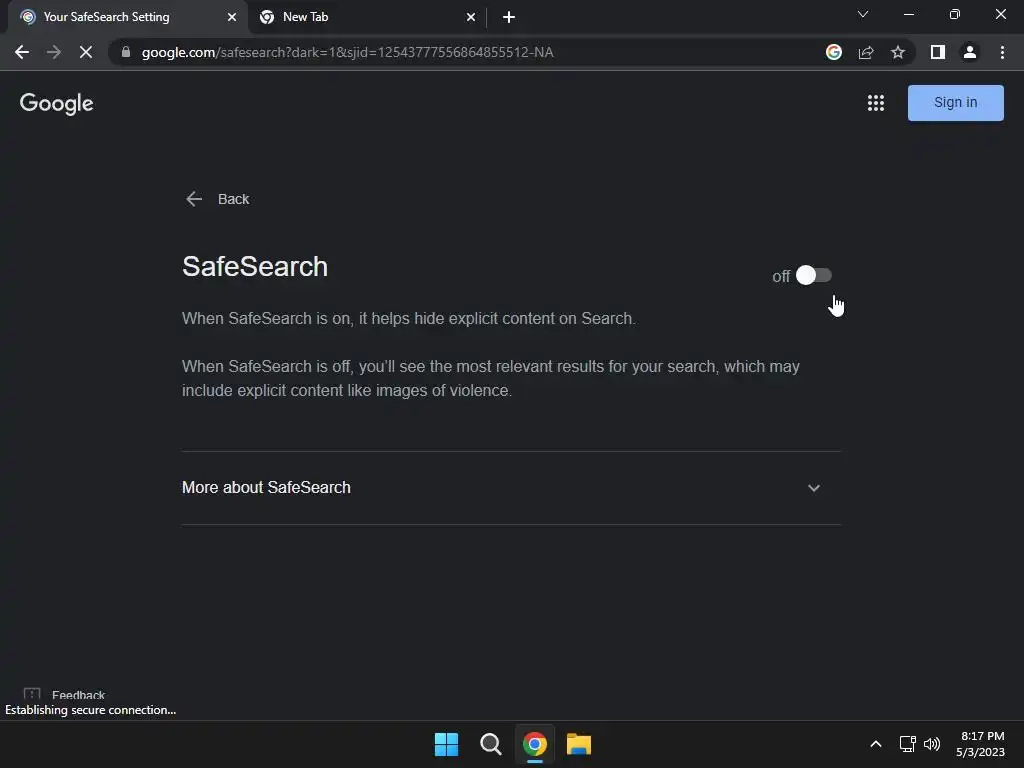Switch to the New Tab tab

coord(366,17)
